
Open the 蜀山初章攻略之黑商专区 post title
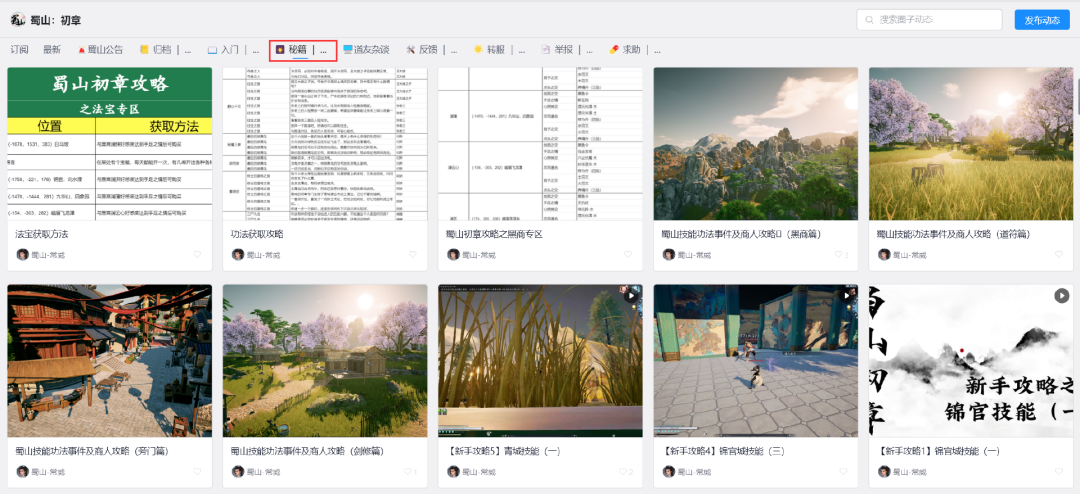tap(495, 234)
